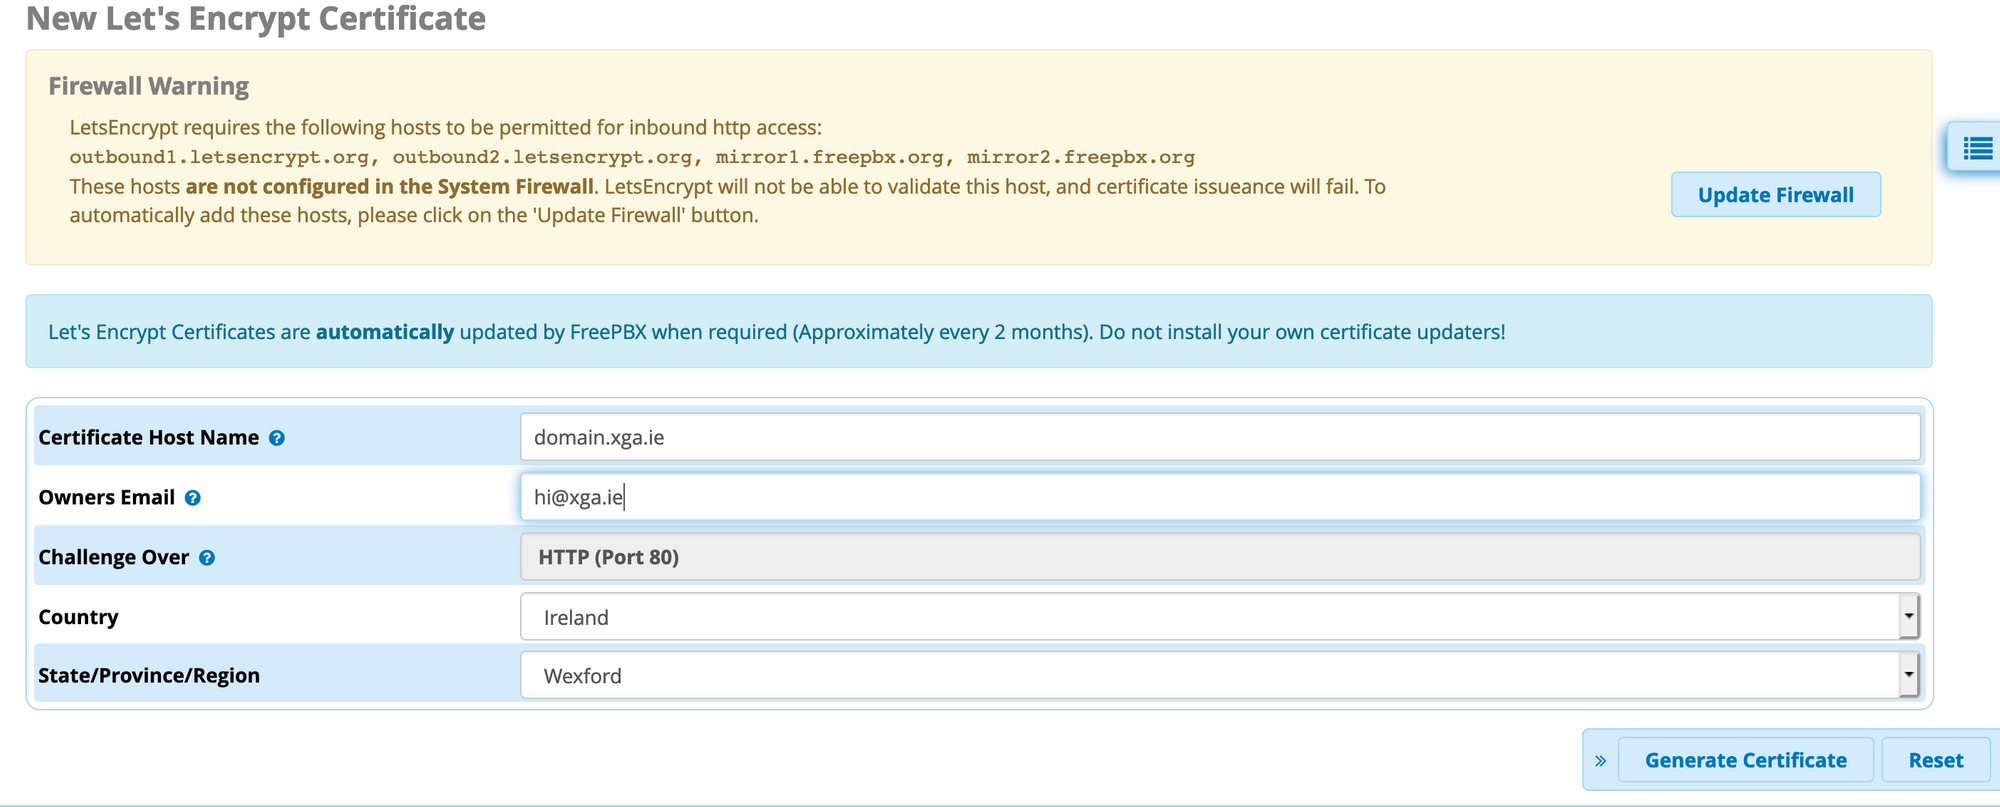
Task: Click the 'Challenge Over' label text
Action: tap(113, 558)
